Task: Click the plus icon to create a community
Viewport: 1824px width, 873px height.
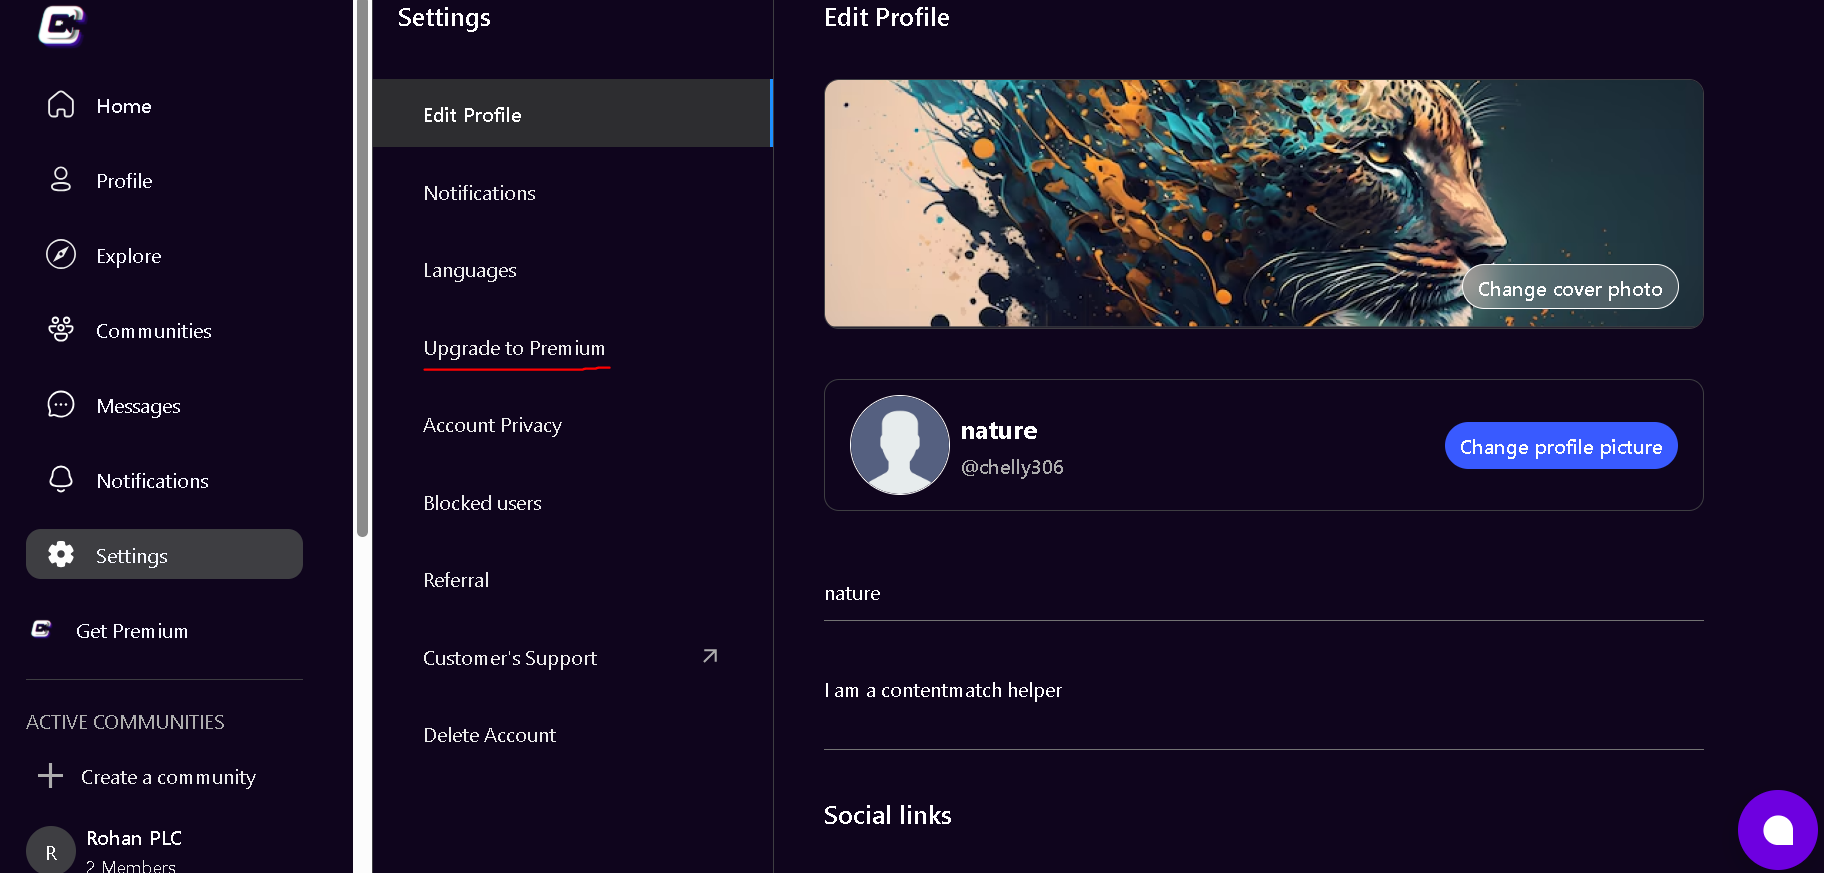Action: point(50,776)
